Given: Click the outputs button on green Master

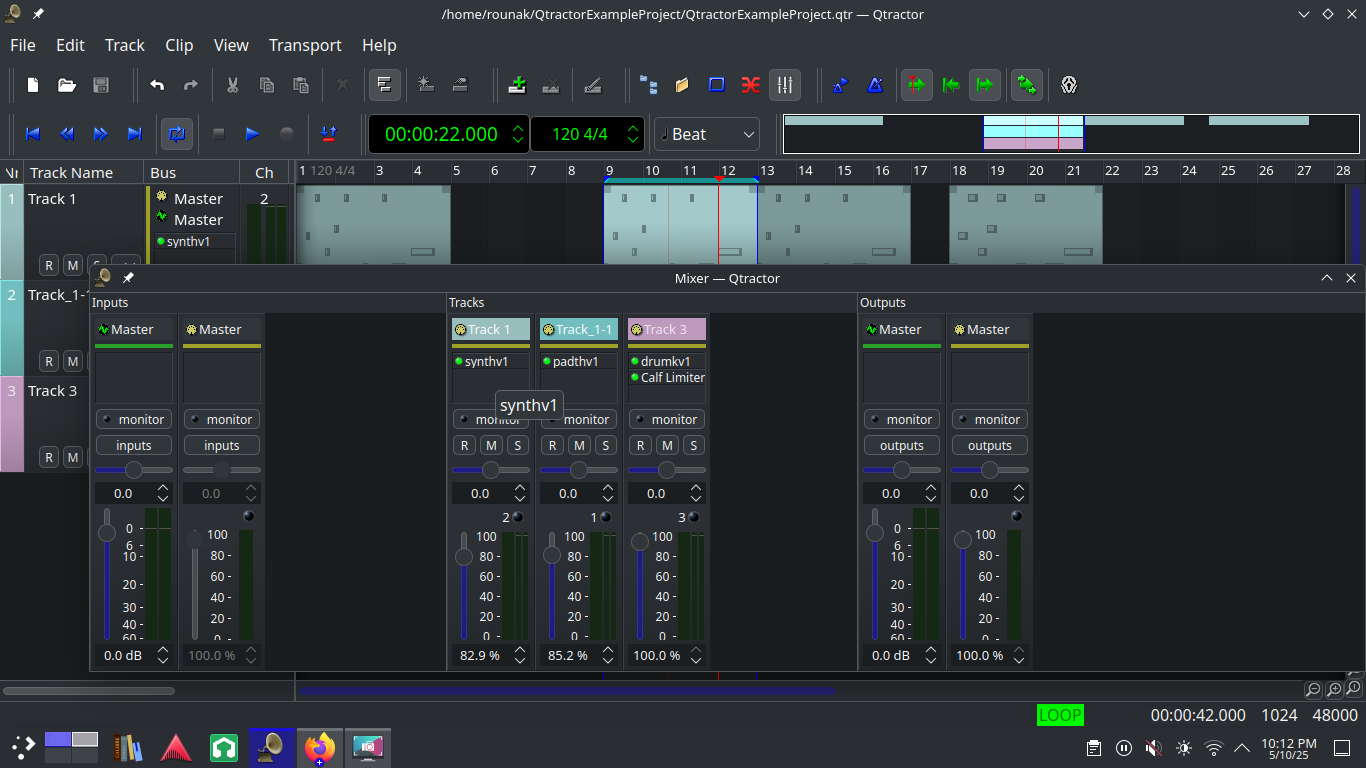Looking at the screenshot, I should (901, 446).
